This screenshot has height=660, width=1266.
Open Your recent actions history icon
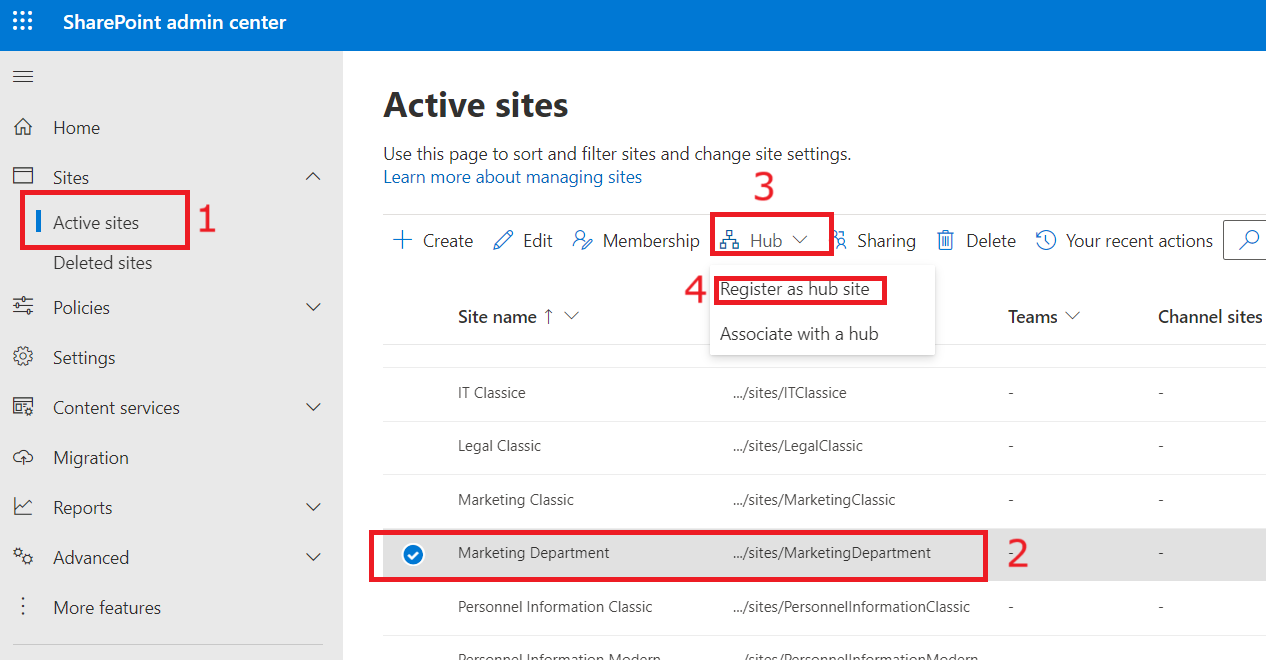click(1045, 240)
